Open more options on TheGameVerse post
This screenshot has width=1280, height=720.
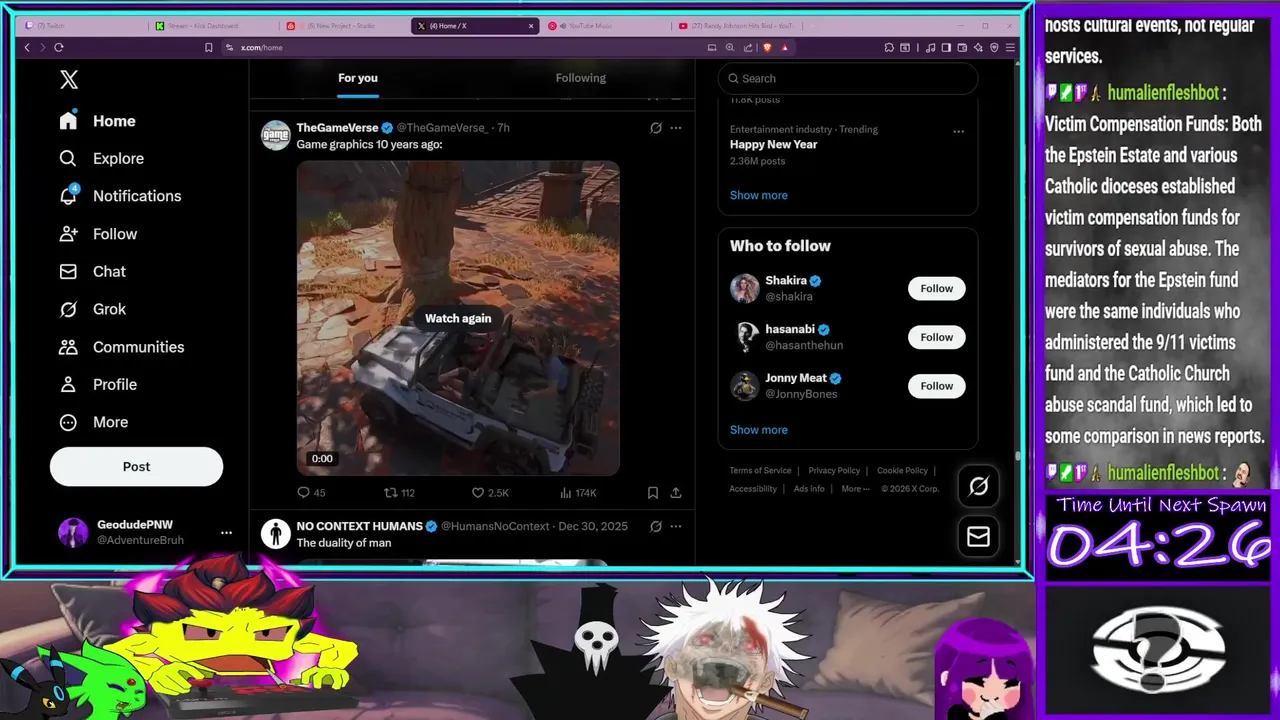[676, 128]
